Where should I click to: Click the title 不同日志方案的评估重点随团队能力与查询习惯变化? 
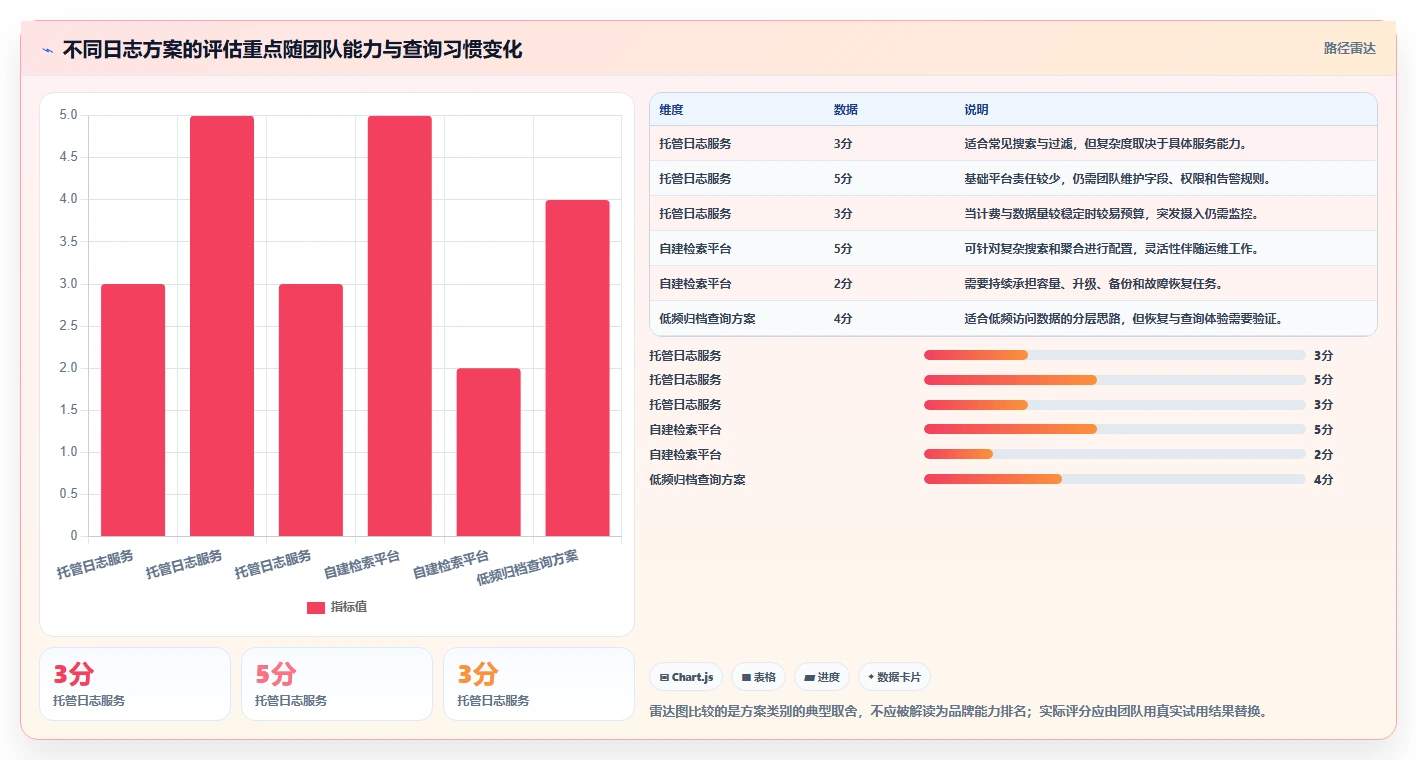coord(292,49)
